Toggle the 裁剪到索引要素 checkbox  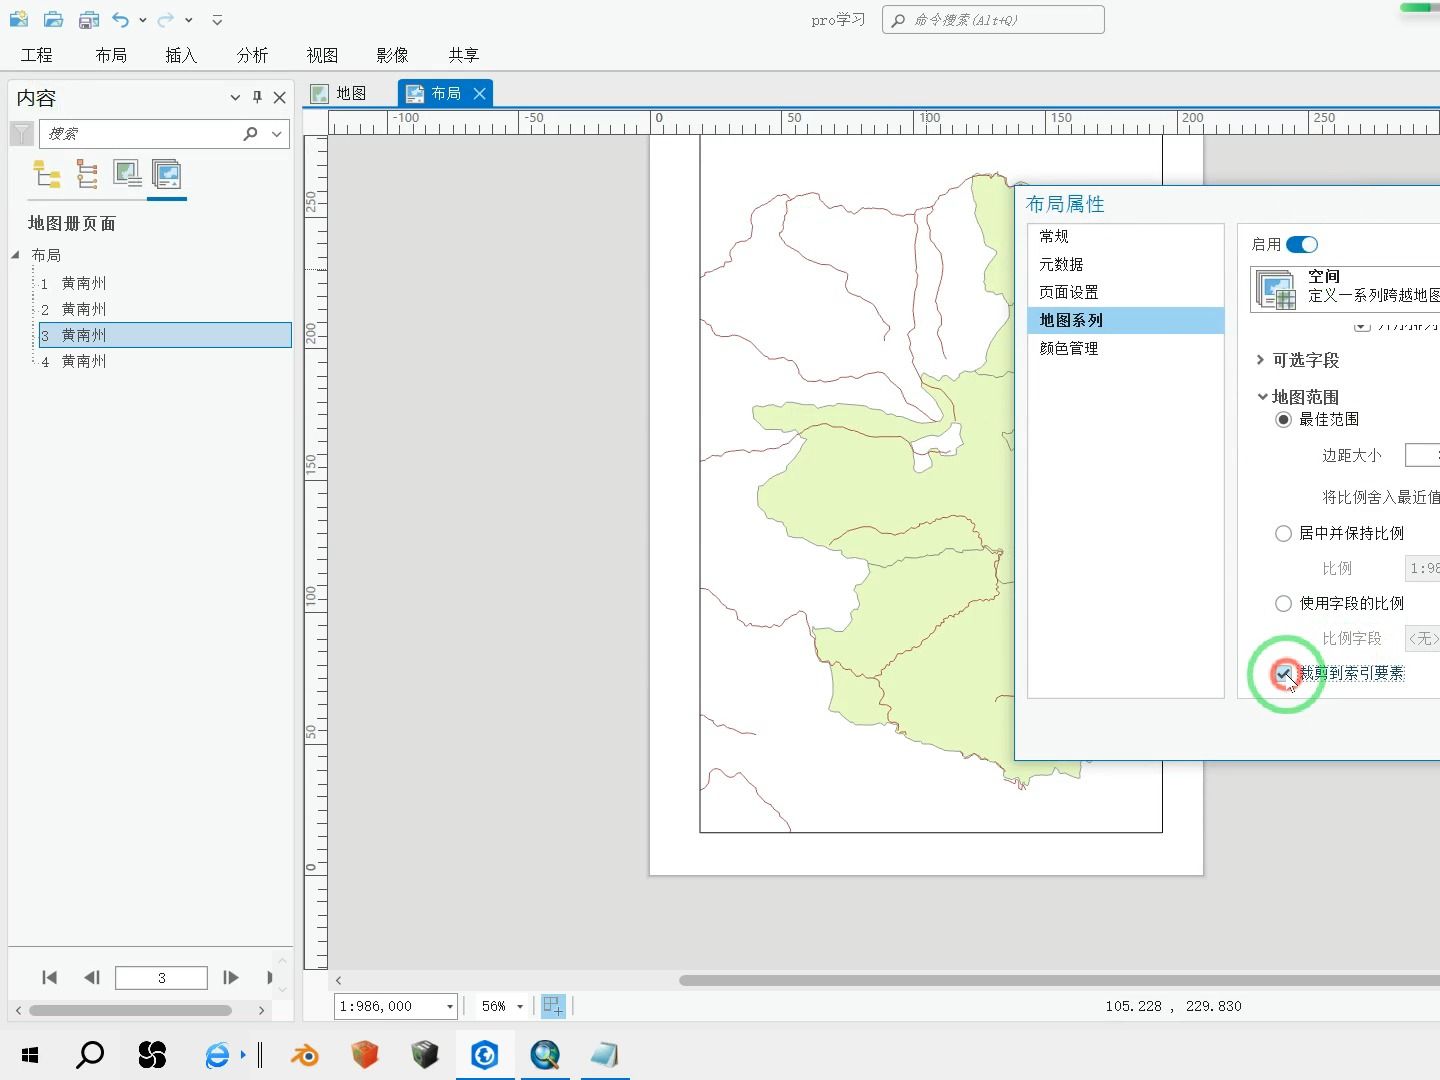click(1284, 673)
